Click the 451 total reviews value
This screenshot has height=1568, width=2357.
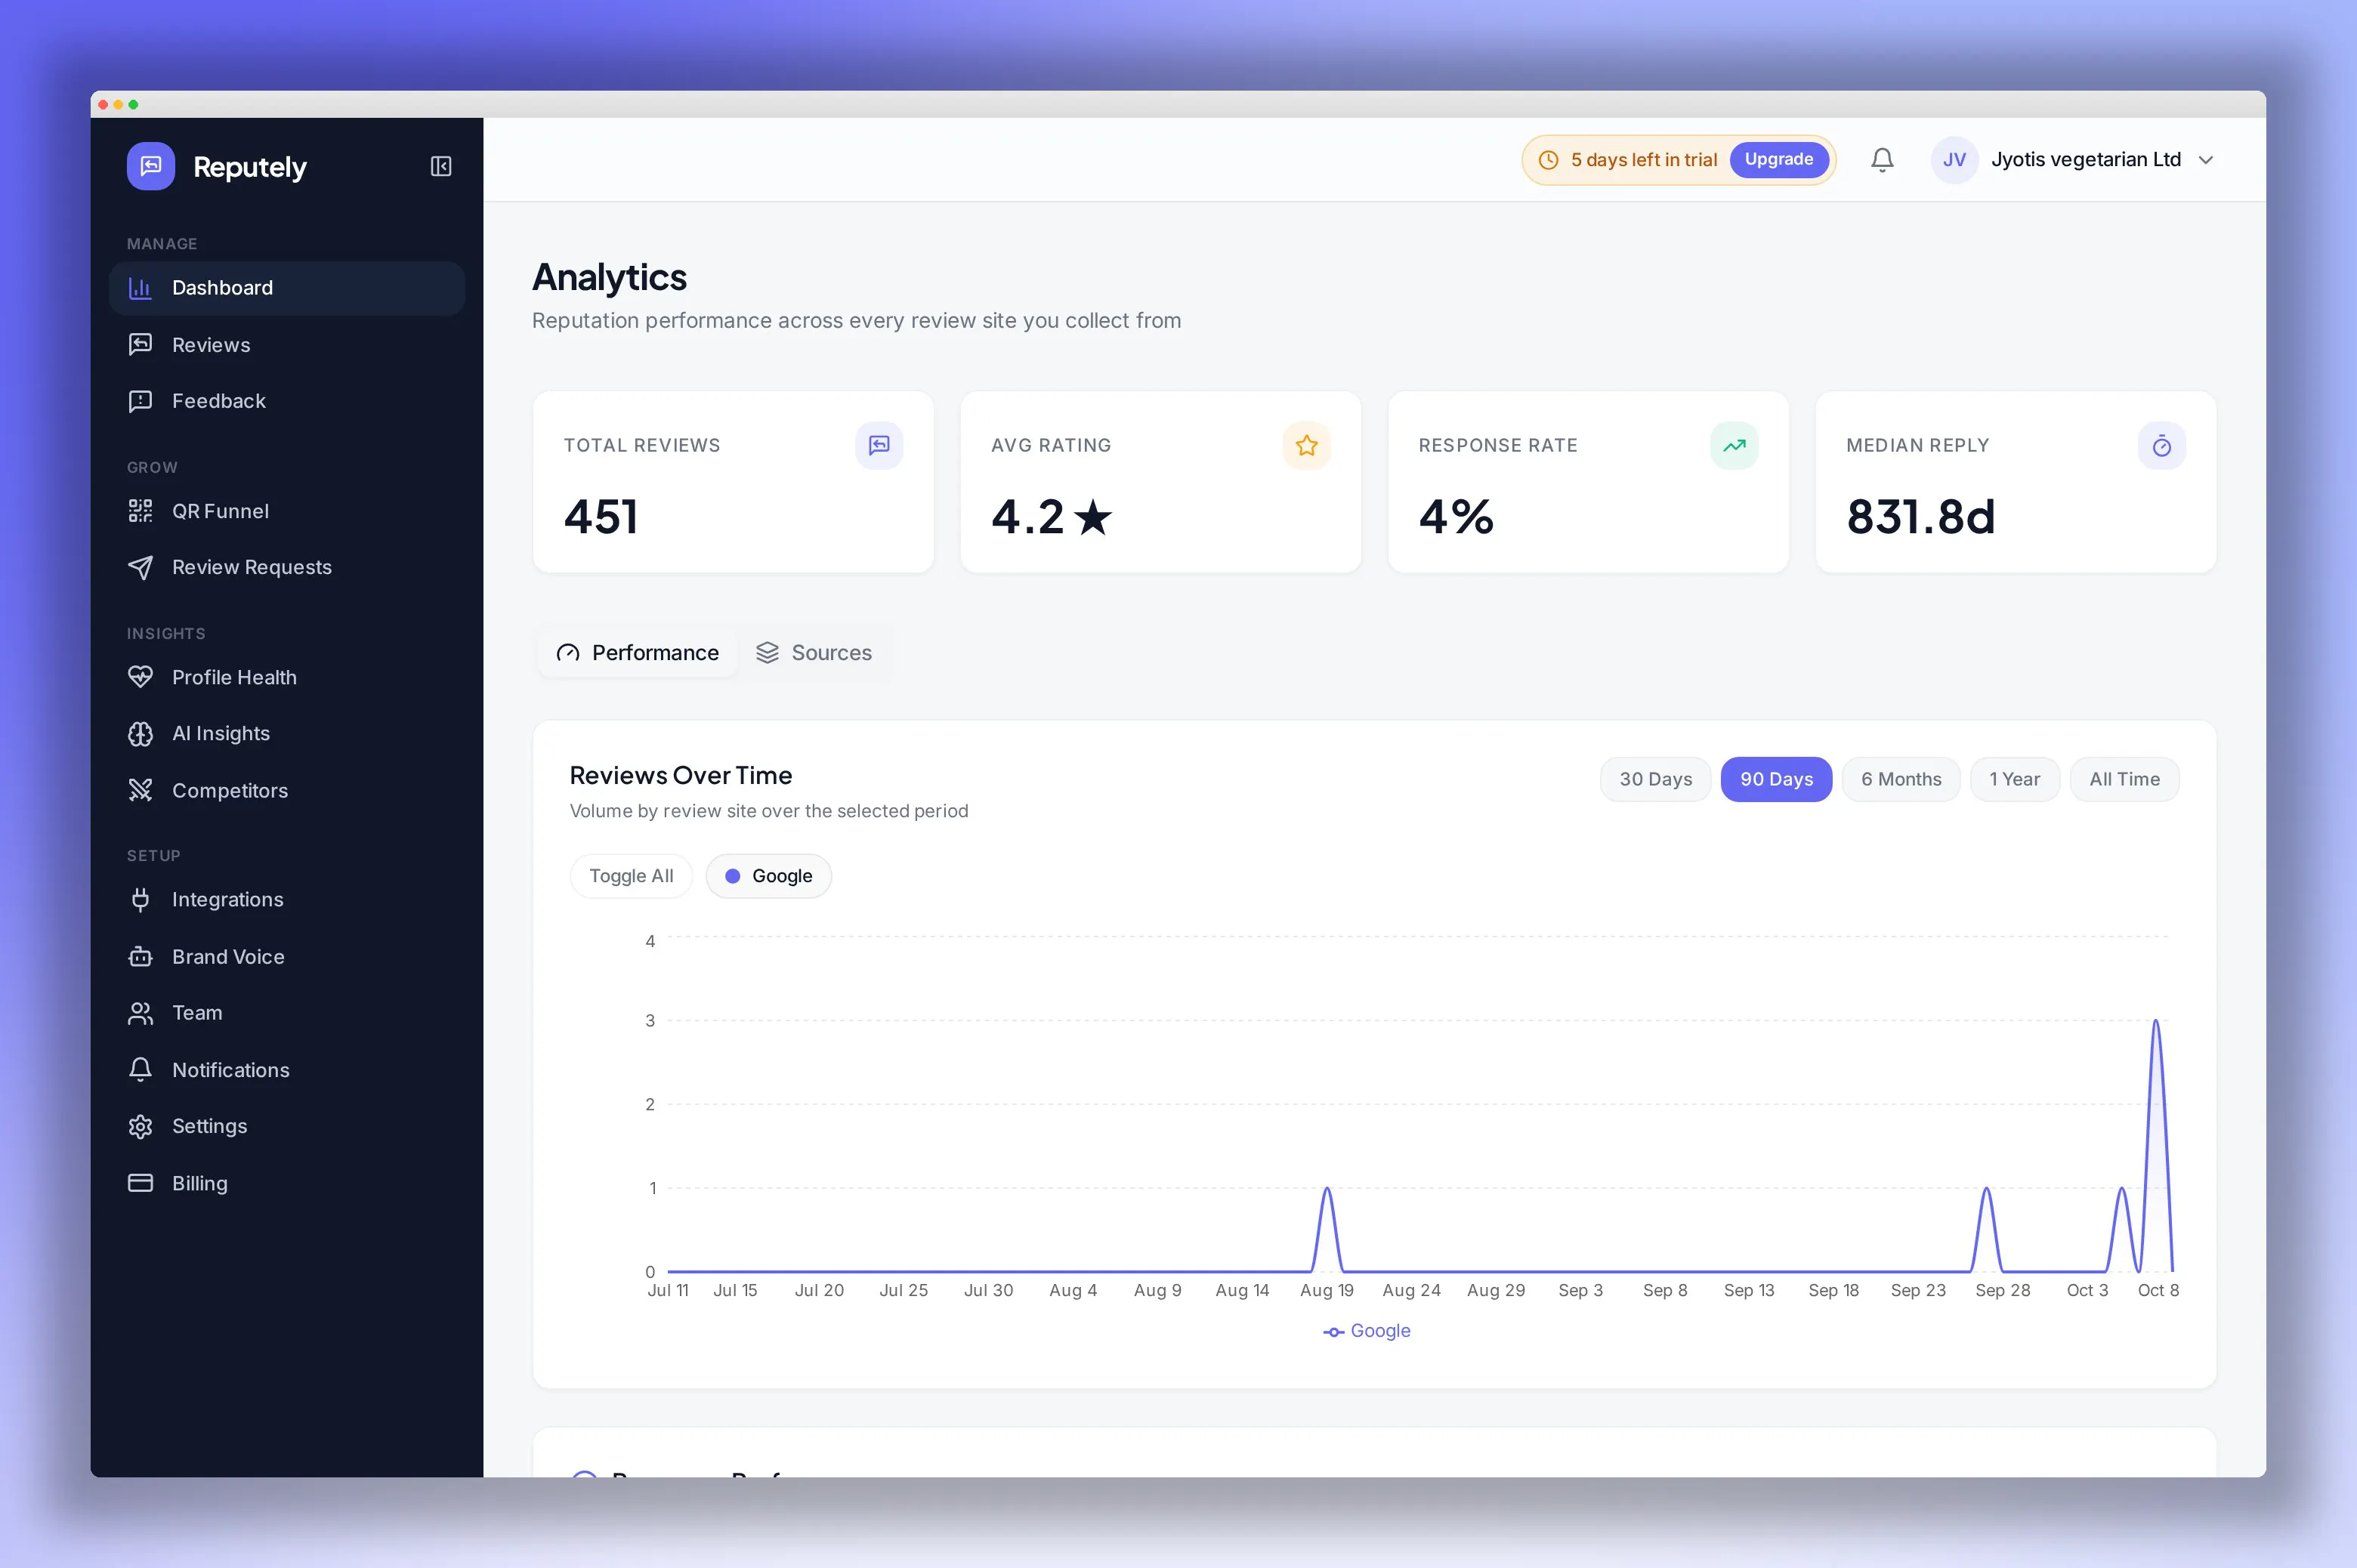tap(601, 517)
